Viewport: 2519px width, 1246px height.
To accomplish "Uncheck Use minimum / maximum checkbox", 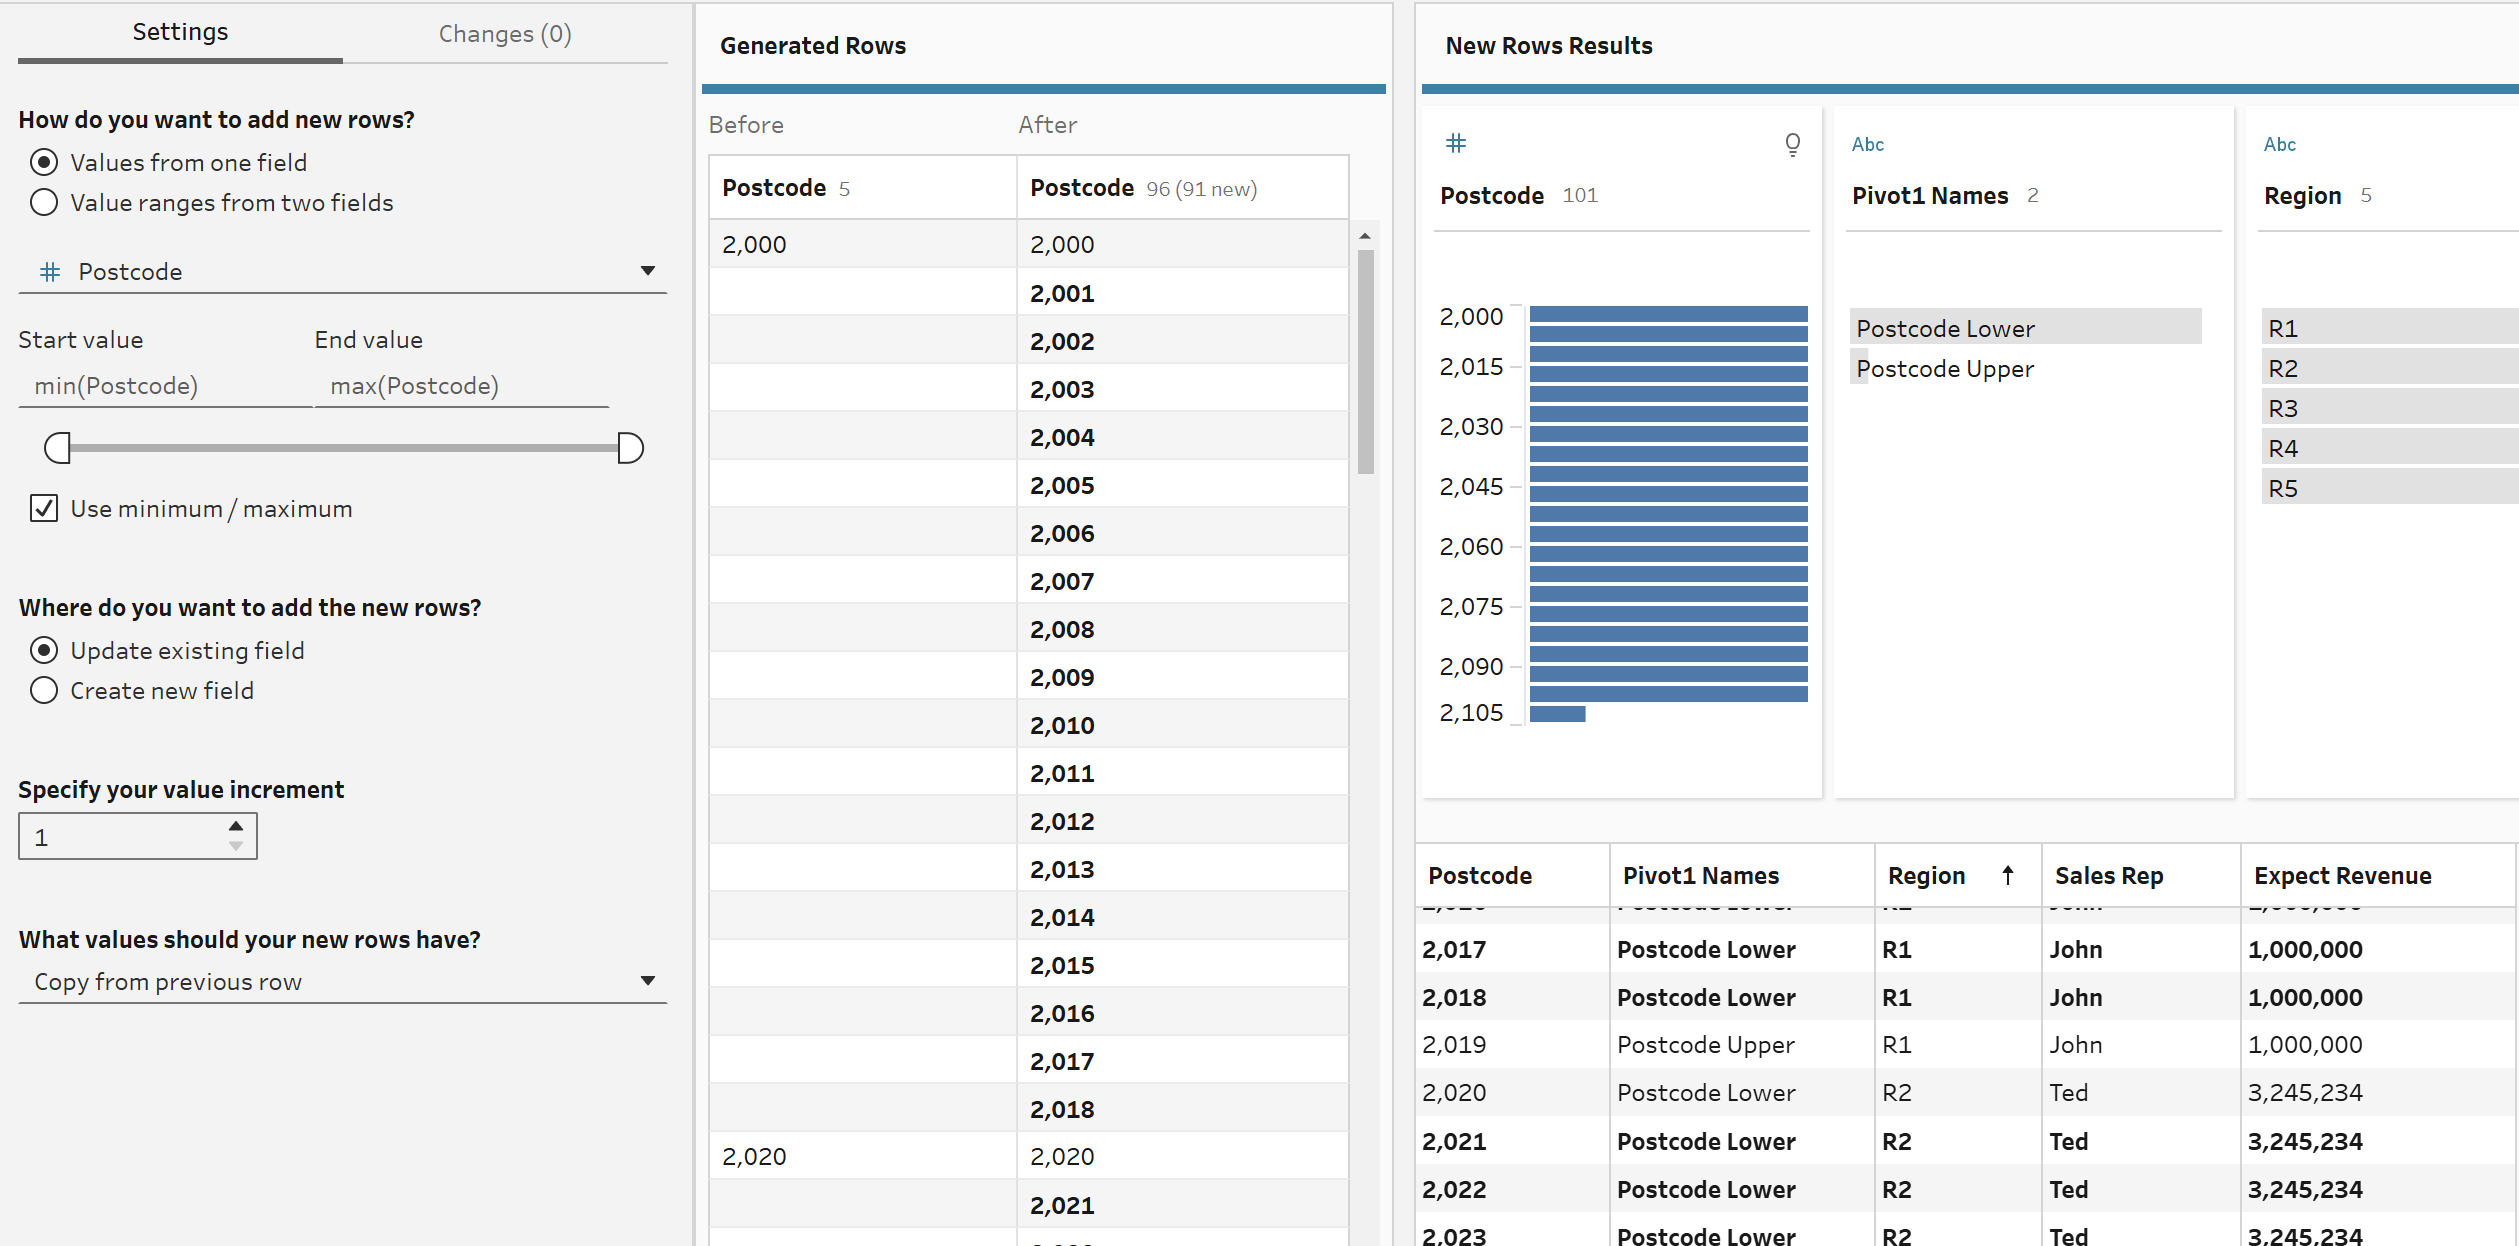I will 44,509.
